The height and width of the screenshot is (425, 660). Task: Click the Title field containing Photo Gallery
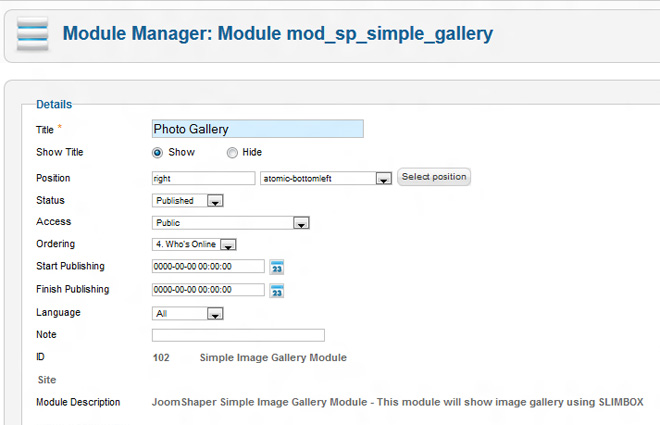point(257,129)
